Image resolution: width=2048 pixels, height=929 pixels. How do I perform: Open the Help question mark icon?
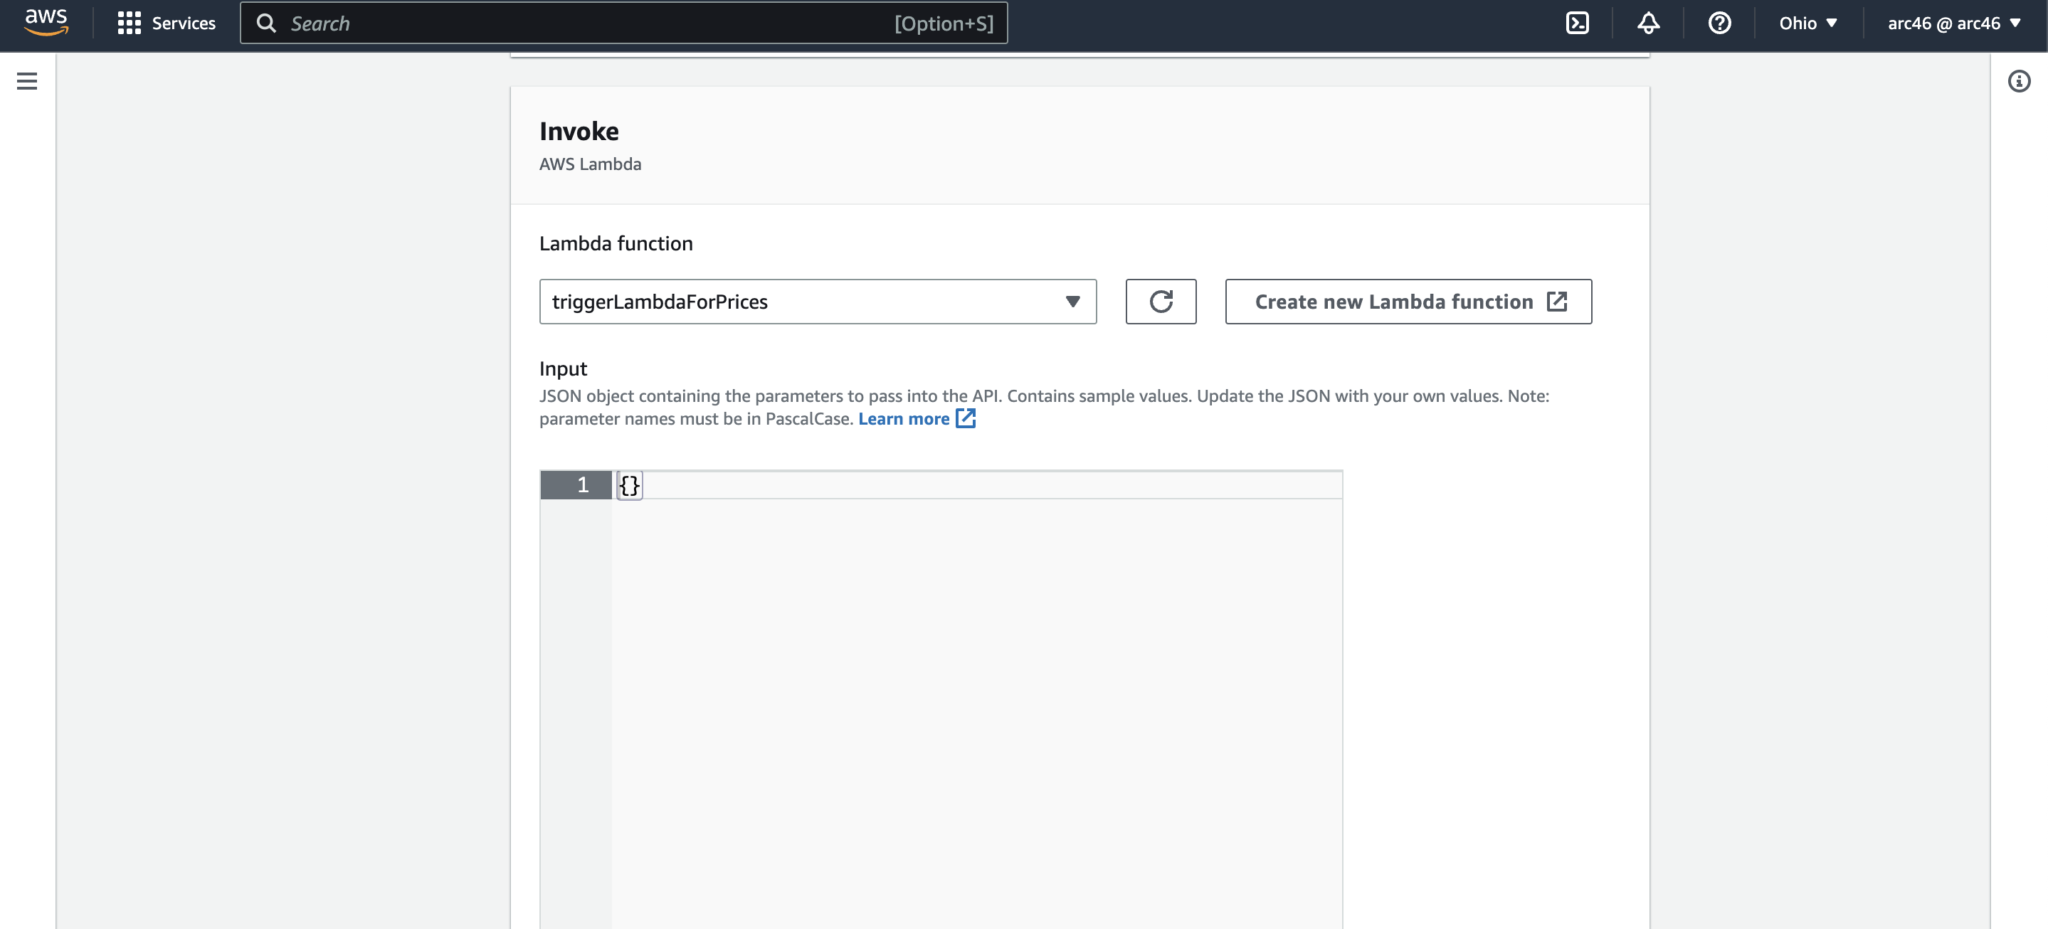click(x=1718, y=22)
